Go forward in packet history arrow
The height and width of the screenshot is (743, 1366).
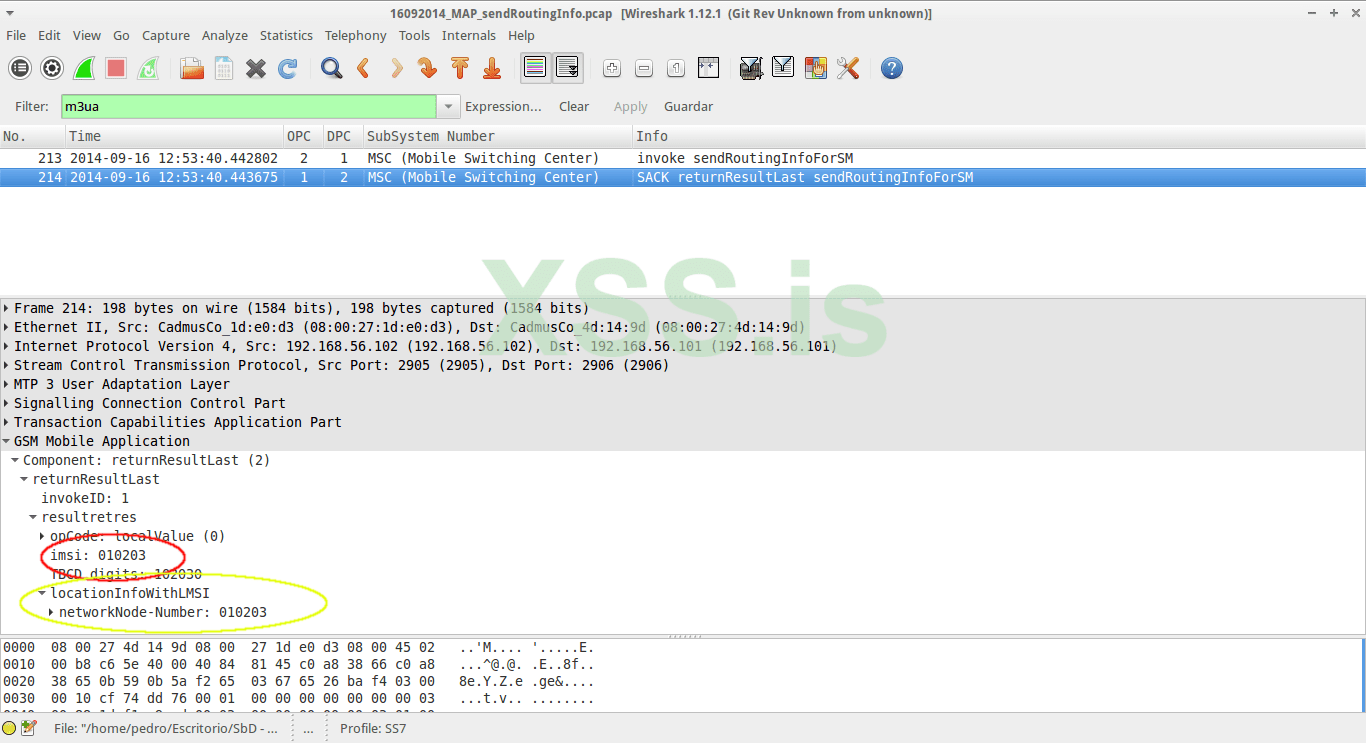click(396, 68)
